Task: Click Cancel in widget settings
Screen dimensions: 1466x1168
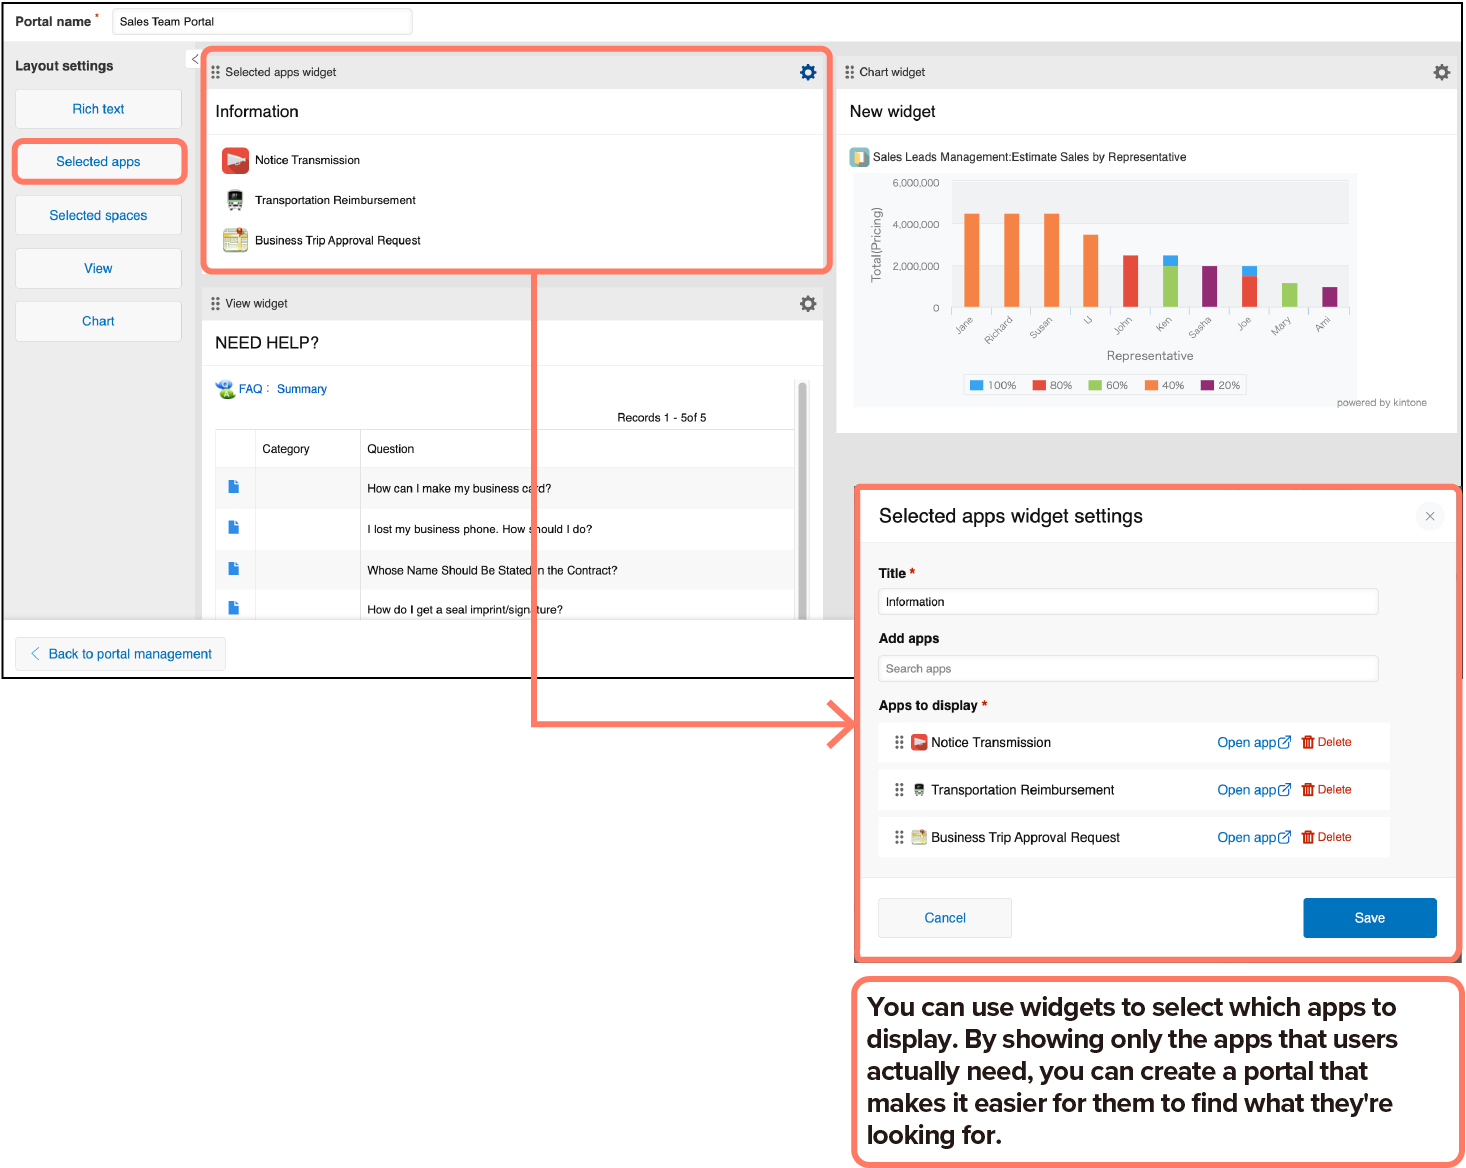Action: 944,918
